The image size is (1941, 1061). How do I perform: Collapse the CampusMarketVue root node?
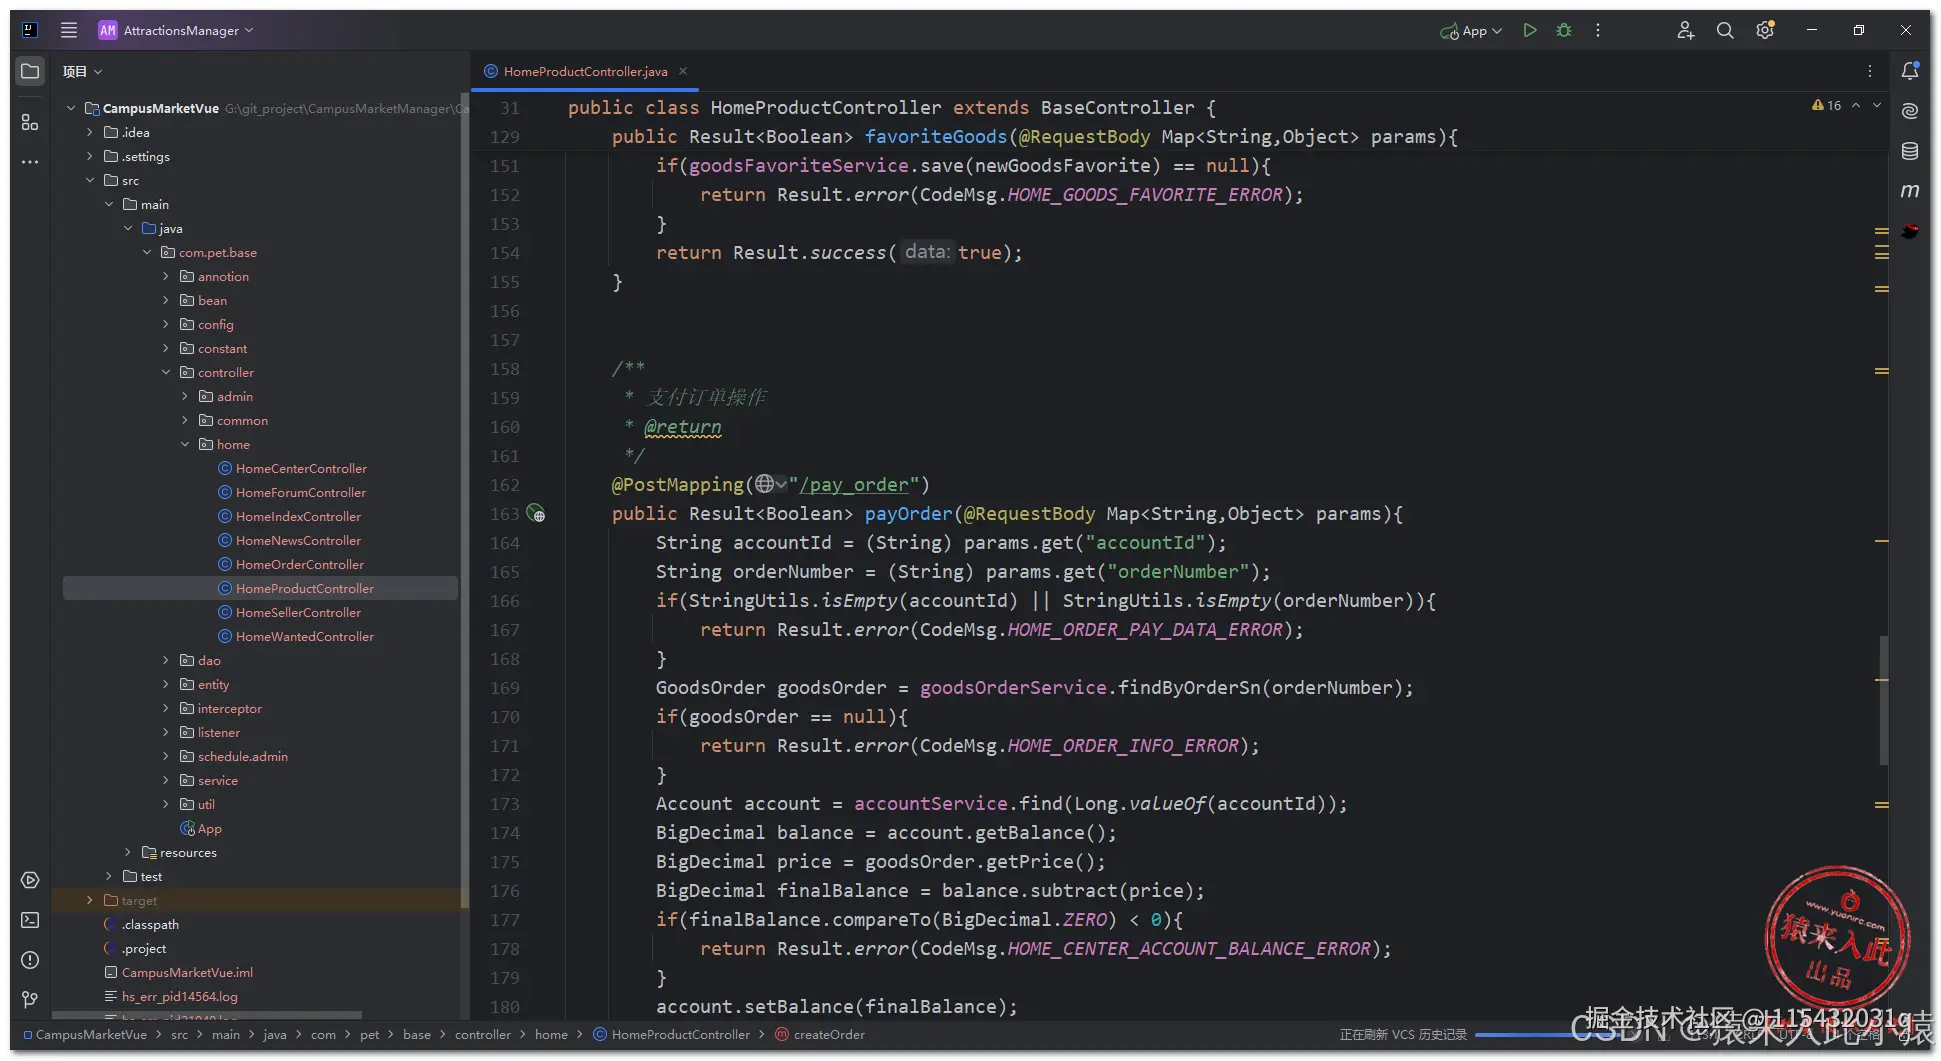71,108
